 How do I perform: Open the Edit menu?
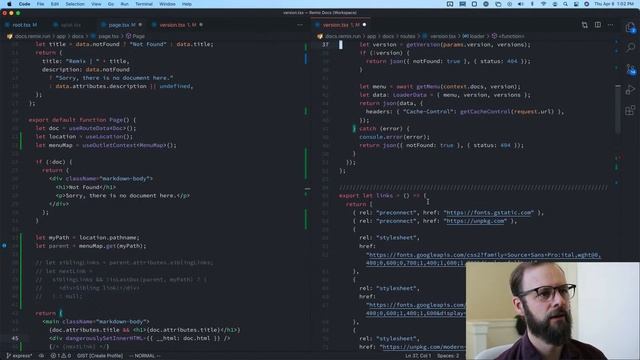click(55, 4)
